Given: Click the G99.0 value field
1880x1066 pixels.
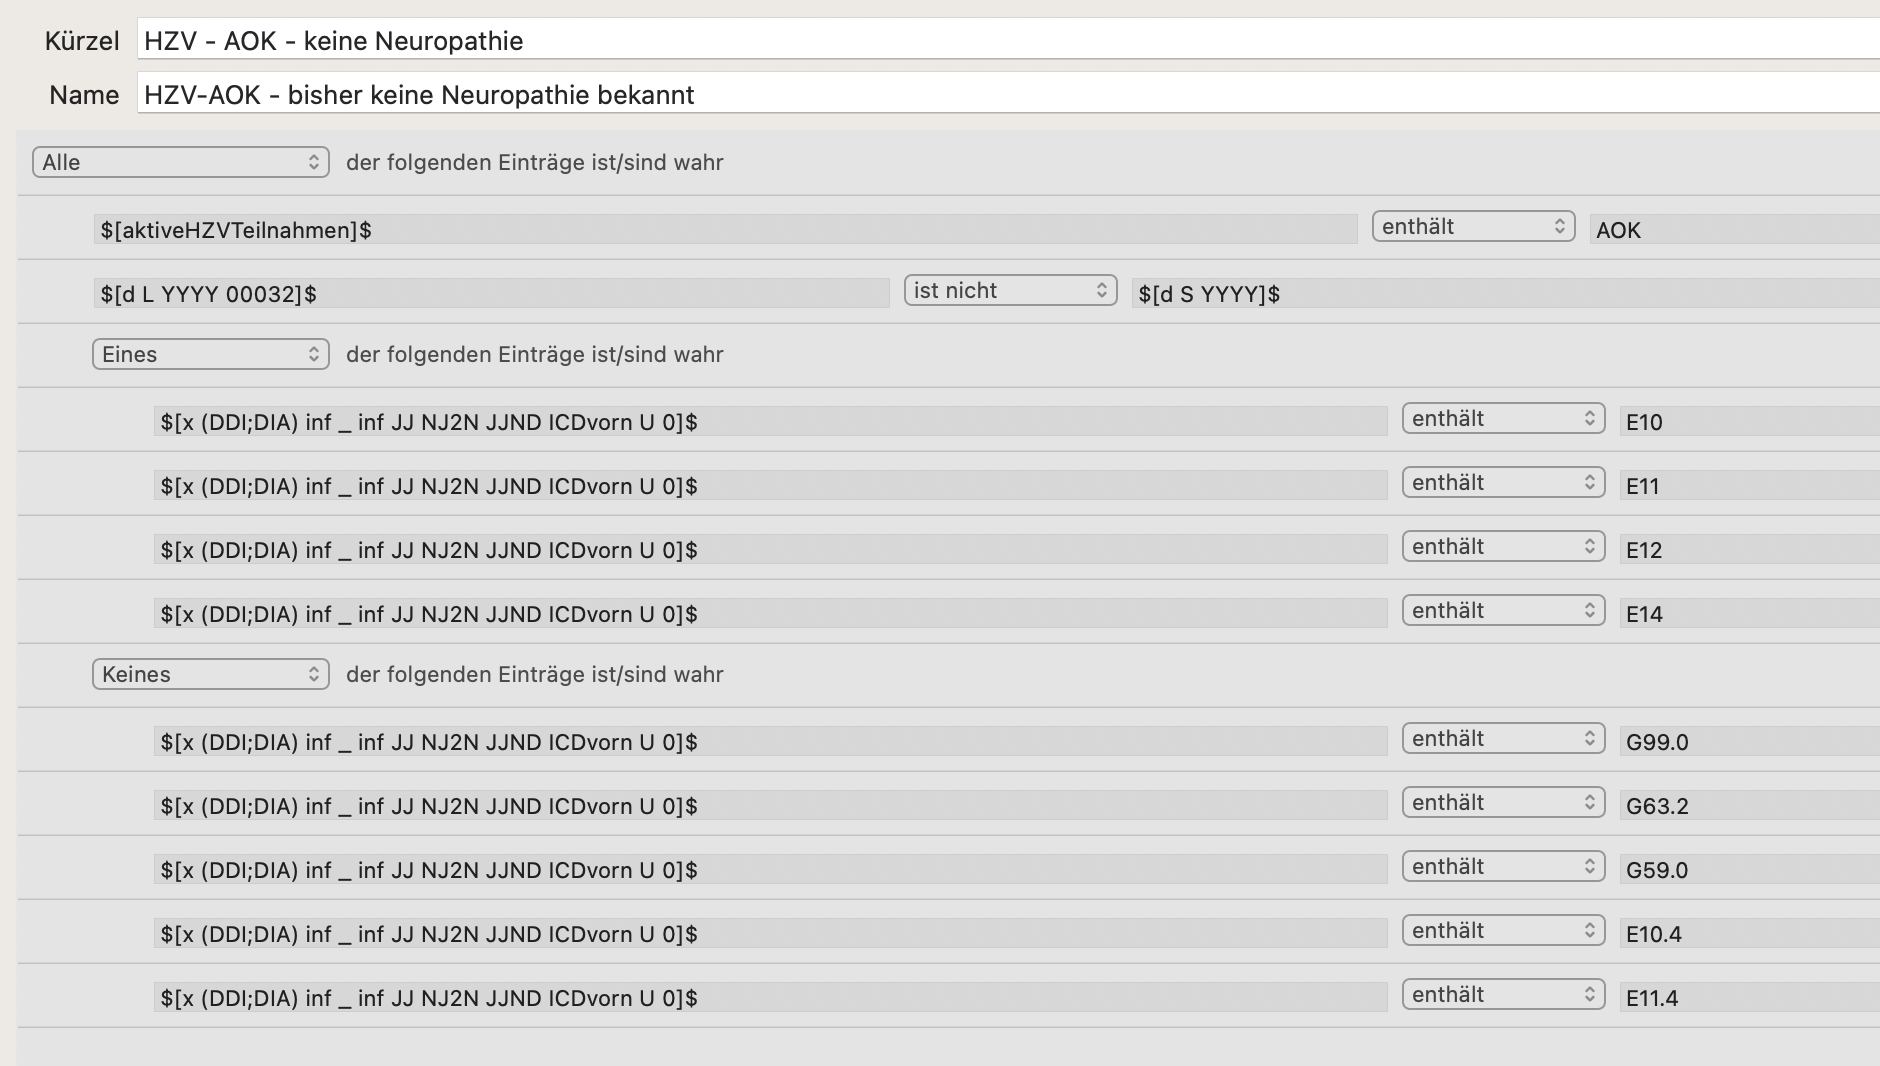Looking at the screenshot, I should tap(1750, 741).
